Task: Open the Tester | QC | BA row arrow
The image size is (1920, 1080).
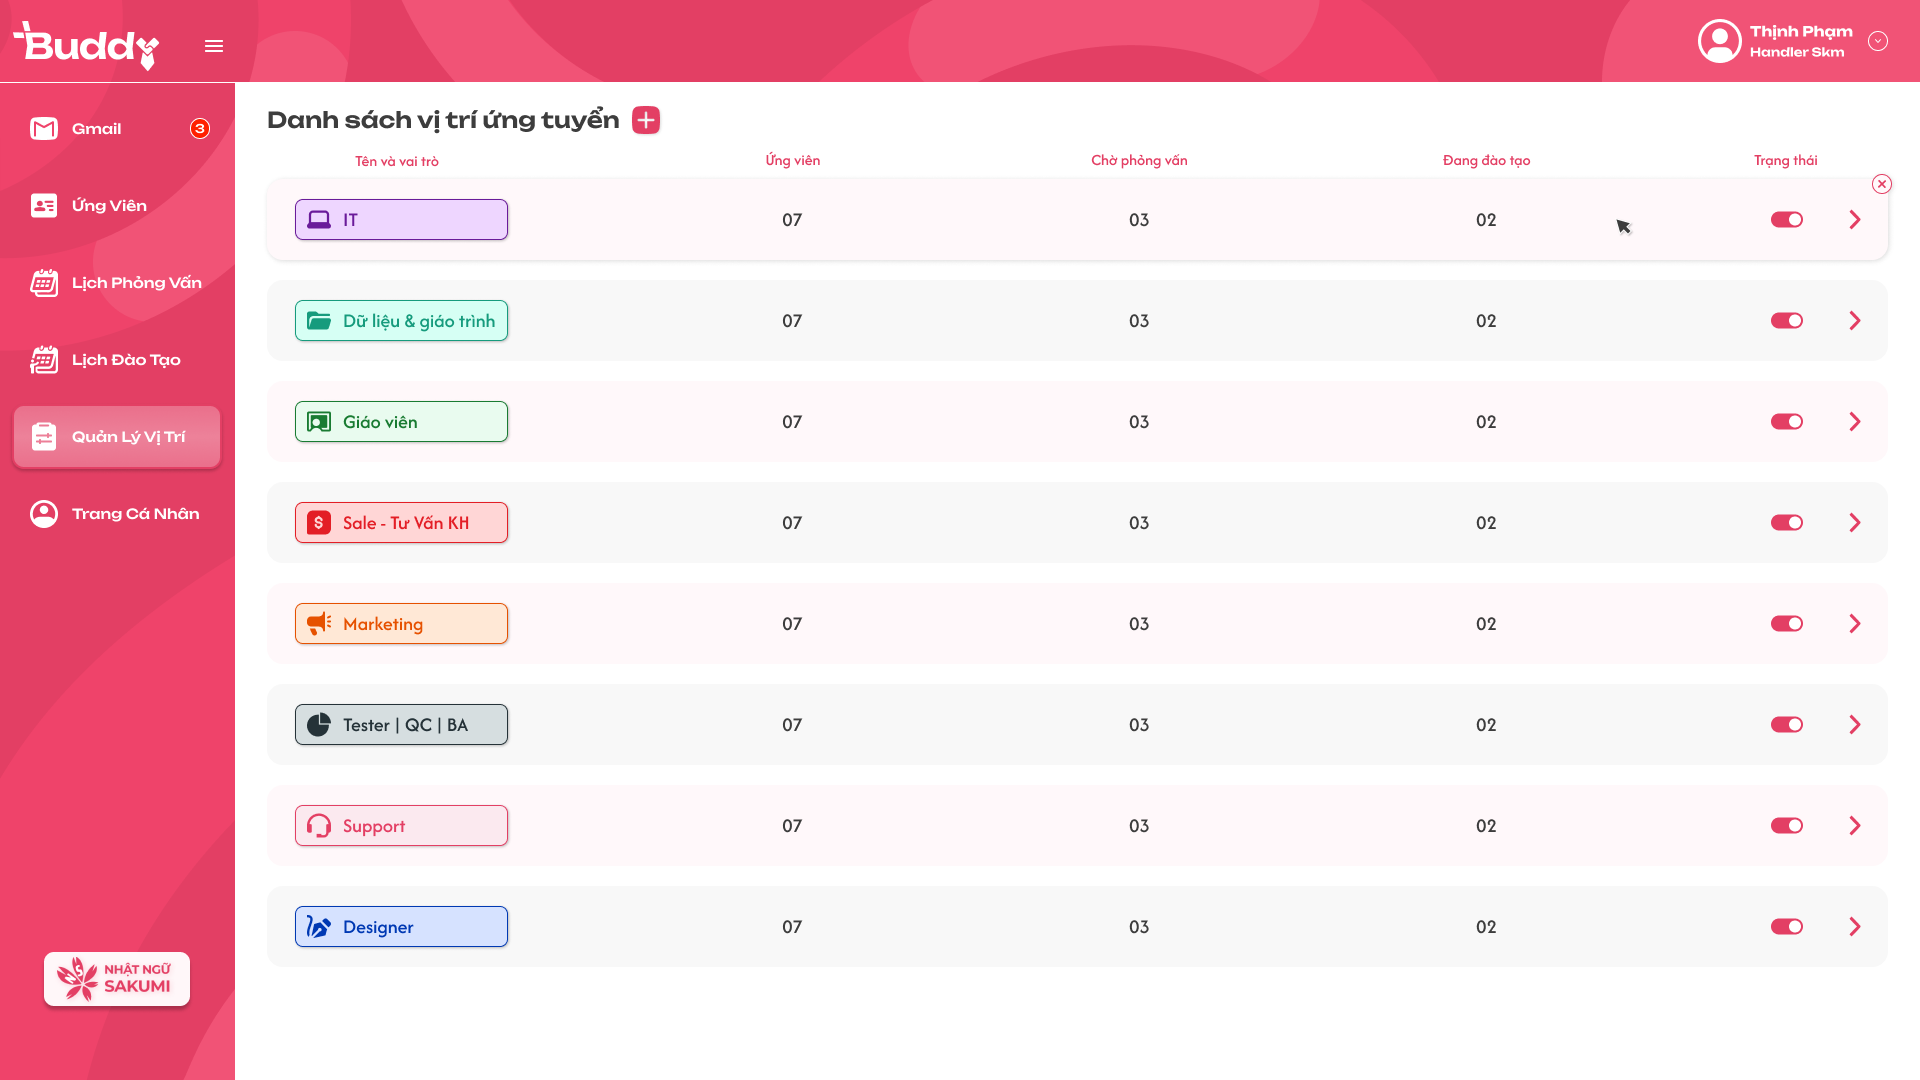Action: click(x=1855, y=725)
